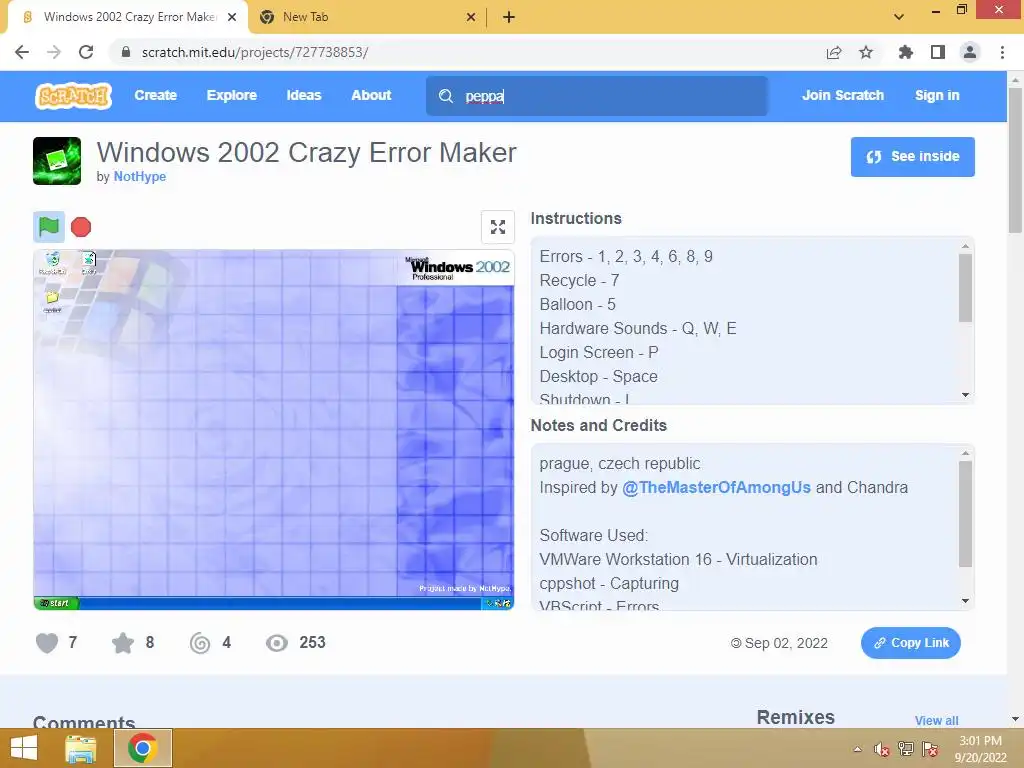Favorite this project with star icon

tap(123, 643)
